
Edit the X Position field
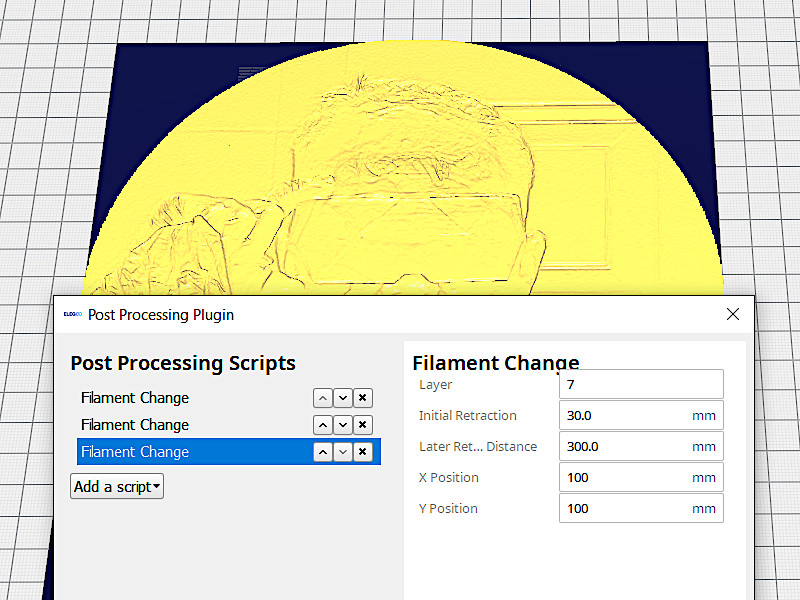coord(641,478)
